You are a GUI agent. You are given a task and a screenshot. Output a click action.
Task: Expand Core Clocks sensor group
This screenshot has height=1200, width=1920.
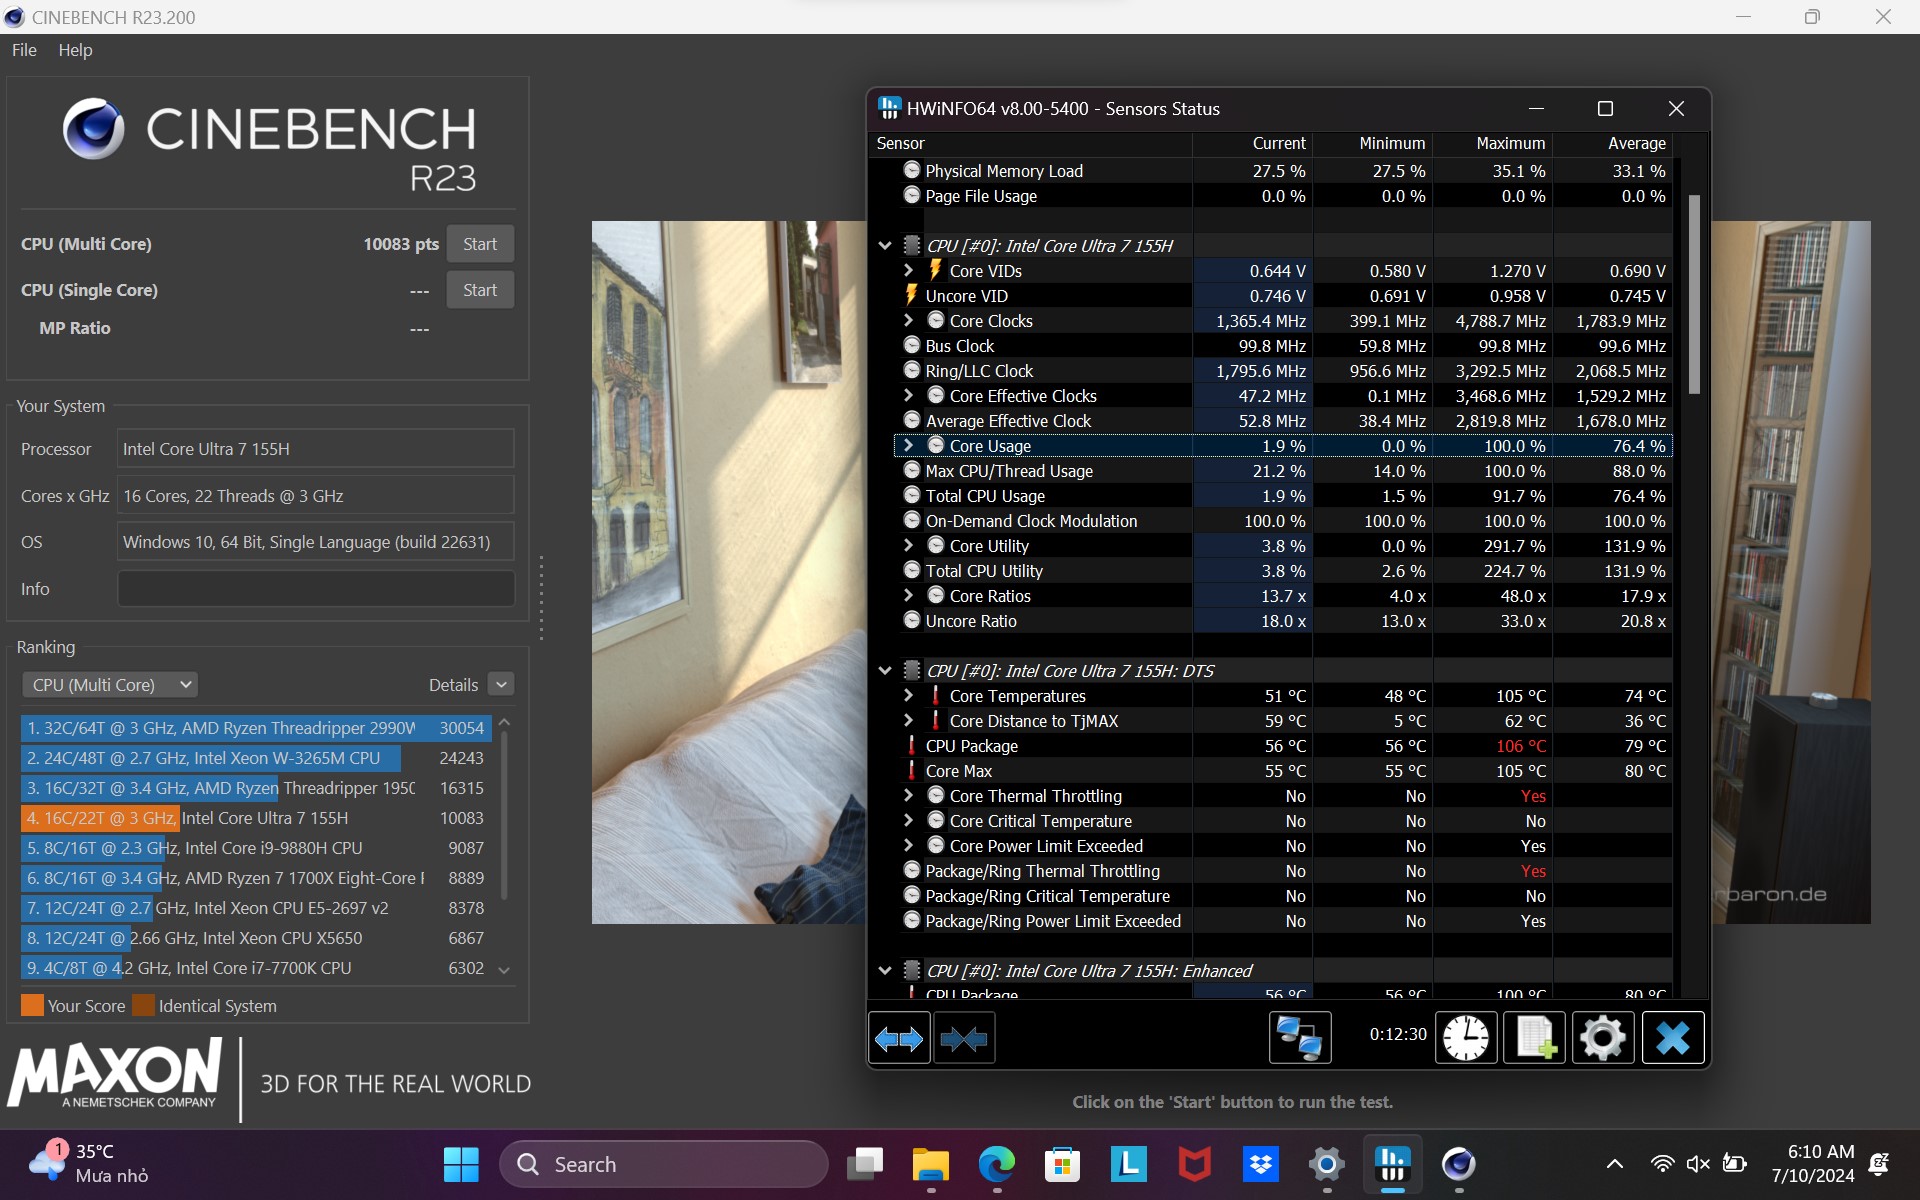905,319
